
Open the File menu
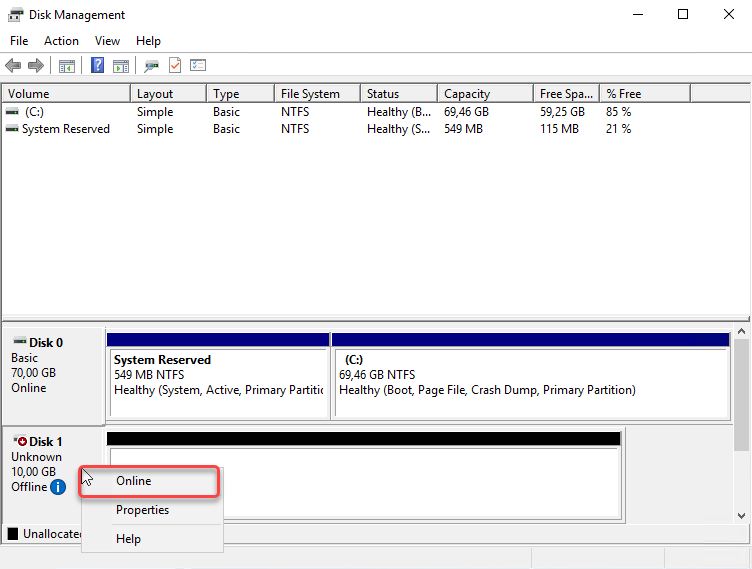19,41
